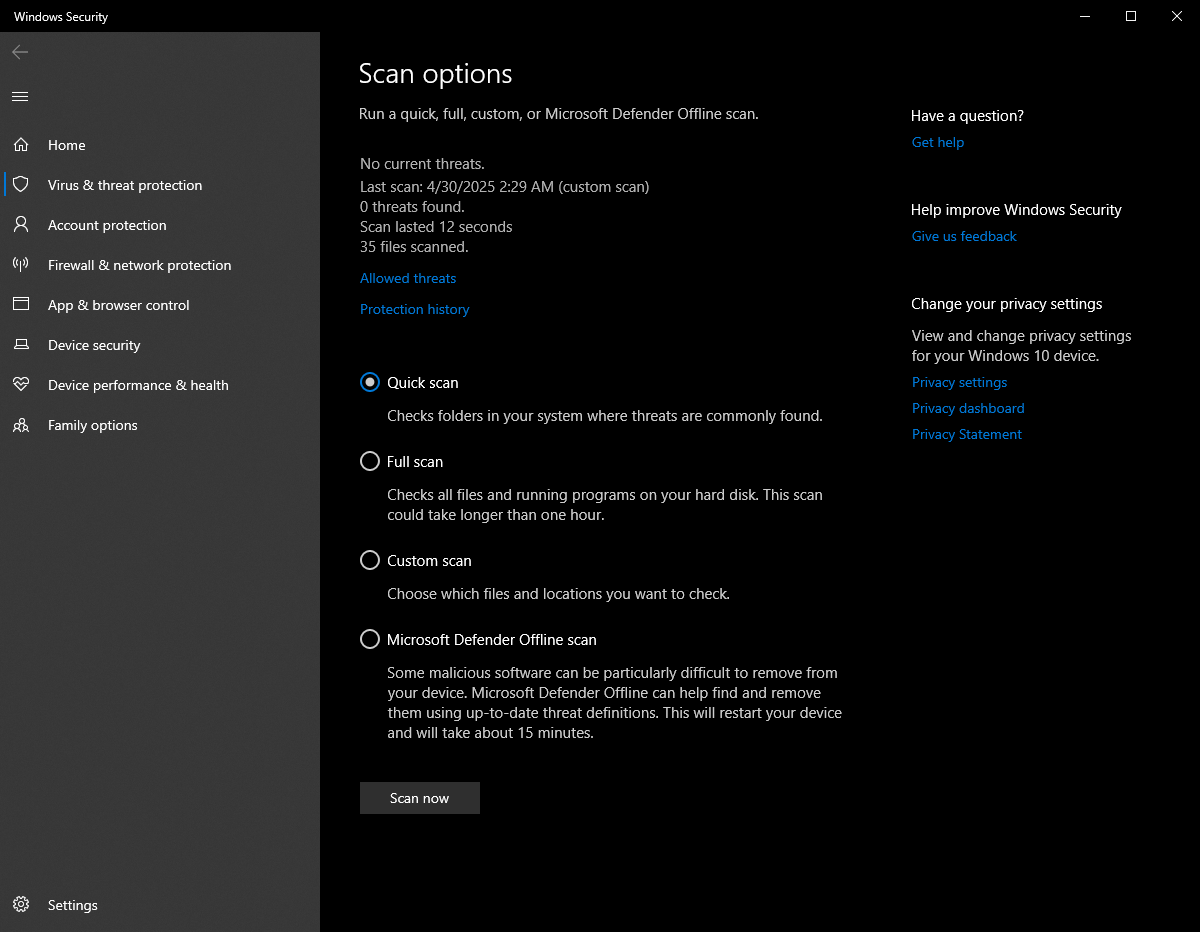The width and height of the screenshot is (1200, 932).
Task: Click the Firewall & network antenna icon
Action: [20, 265]
